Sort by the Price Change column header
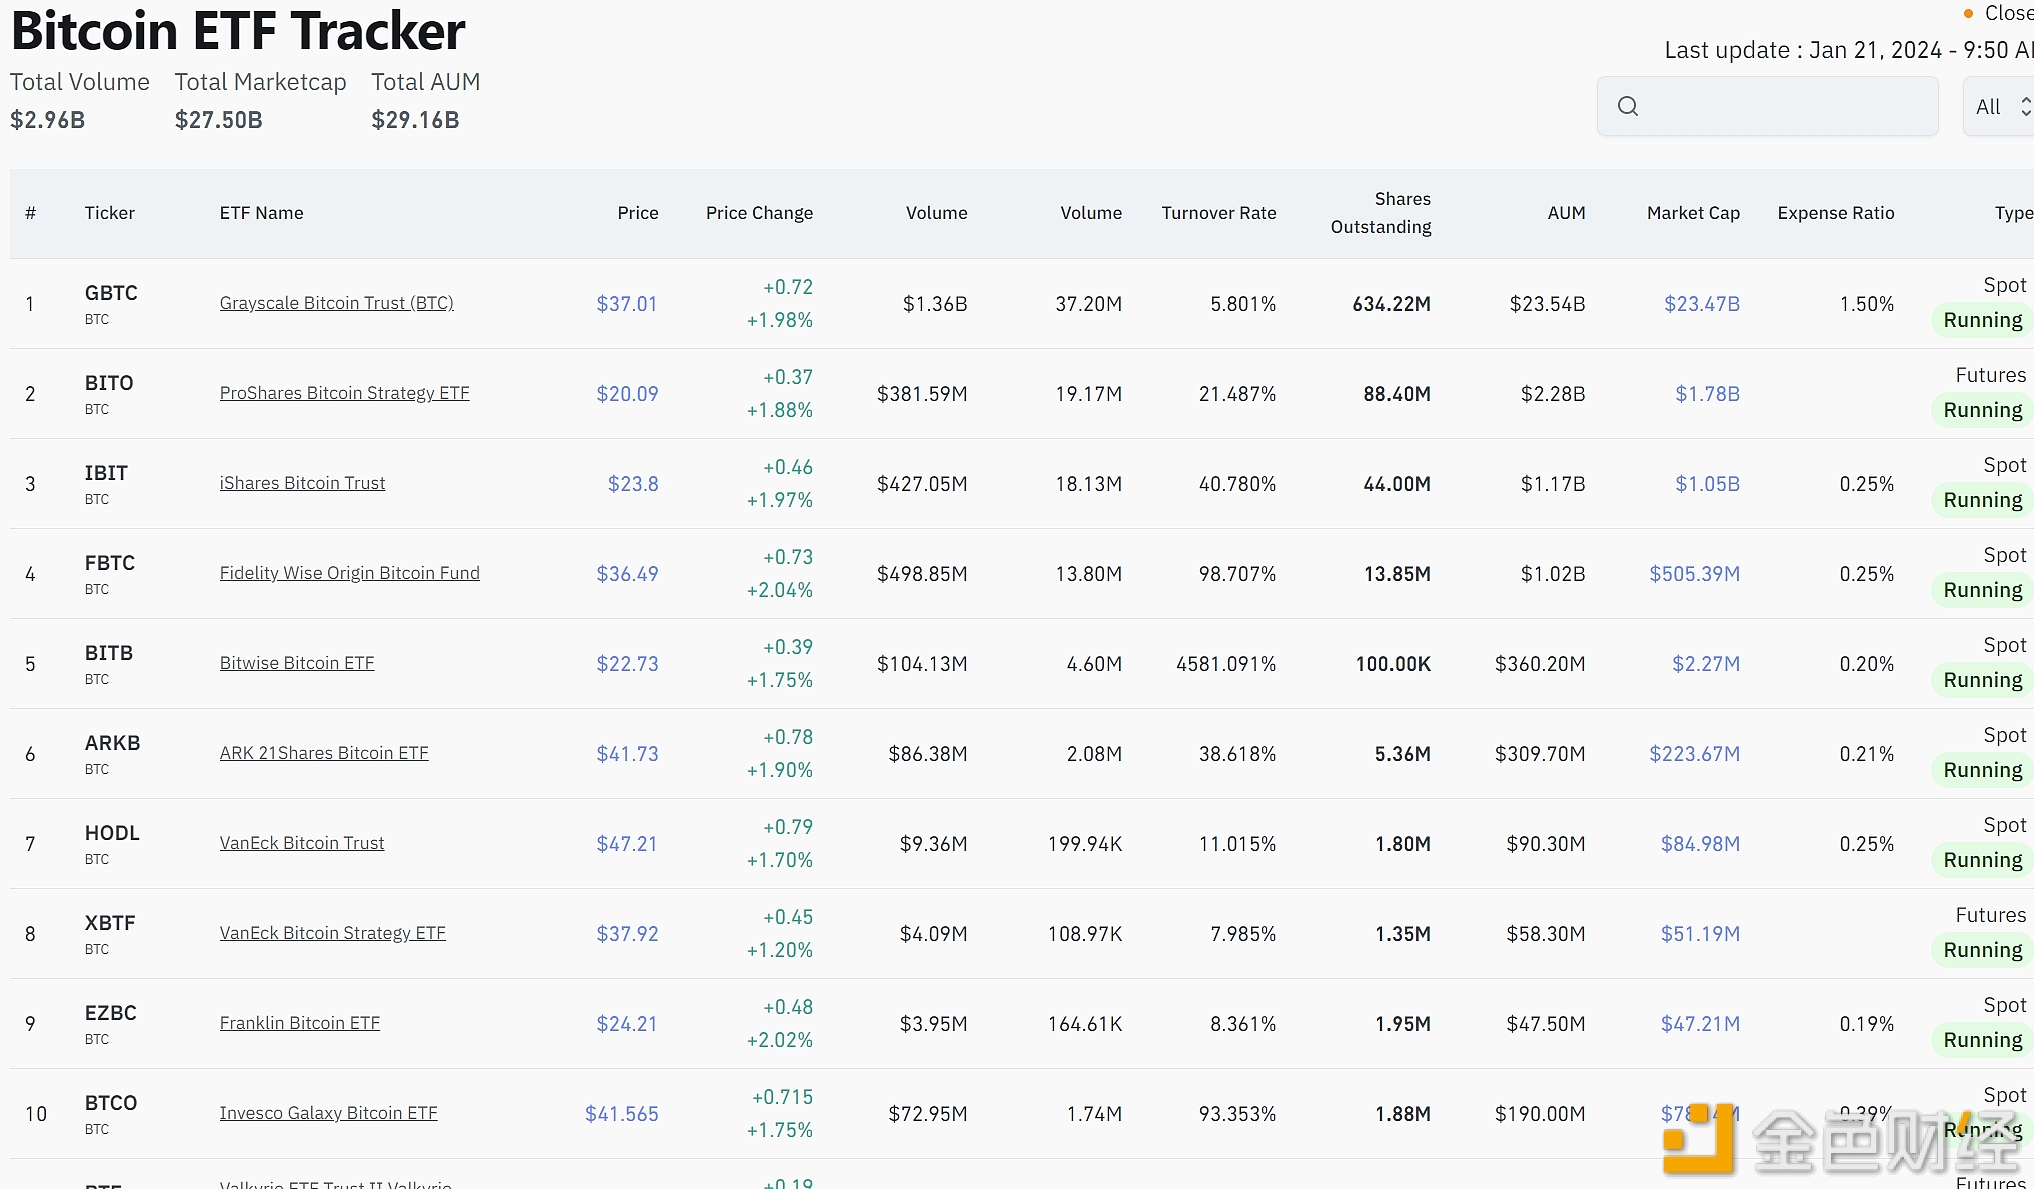 pos(759,213)
